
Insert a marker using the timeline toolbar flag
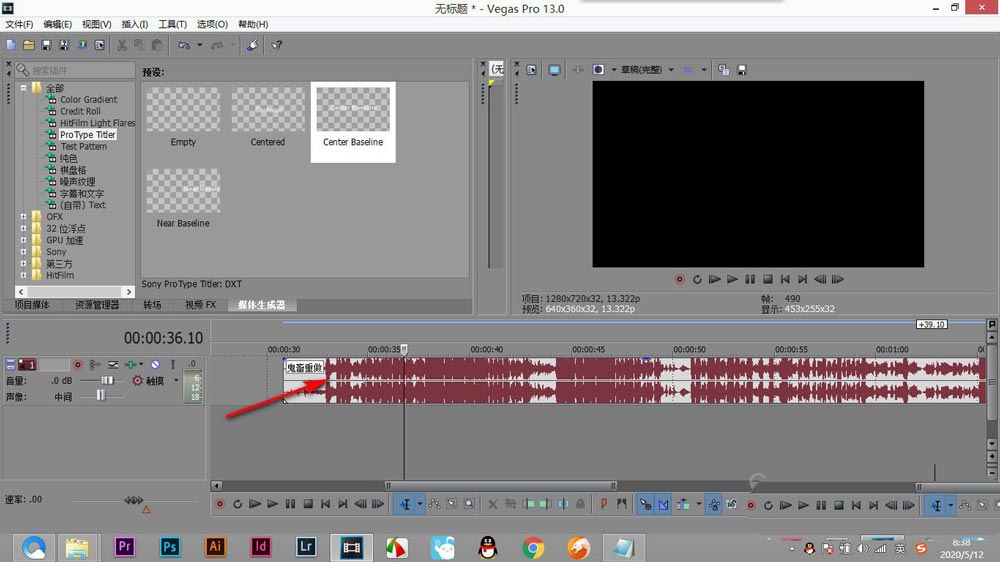point(603,505)
